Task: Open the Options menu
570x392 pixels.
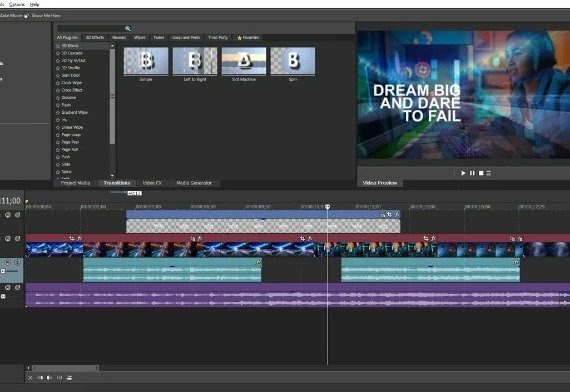Action: (x=16, y=4)
